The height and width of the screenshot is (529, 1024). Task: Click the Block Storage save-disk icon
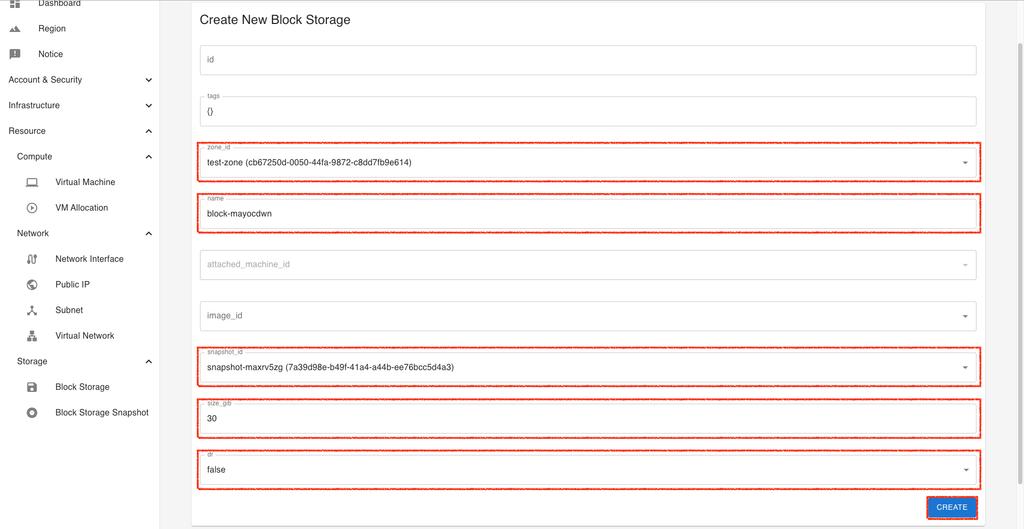click(x=31, y=387)
